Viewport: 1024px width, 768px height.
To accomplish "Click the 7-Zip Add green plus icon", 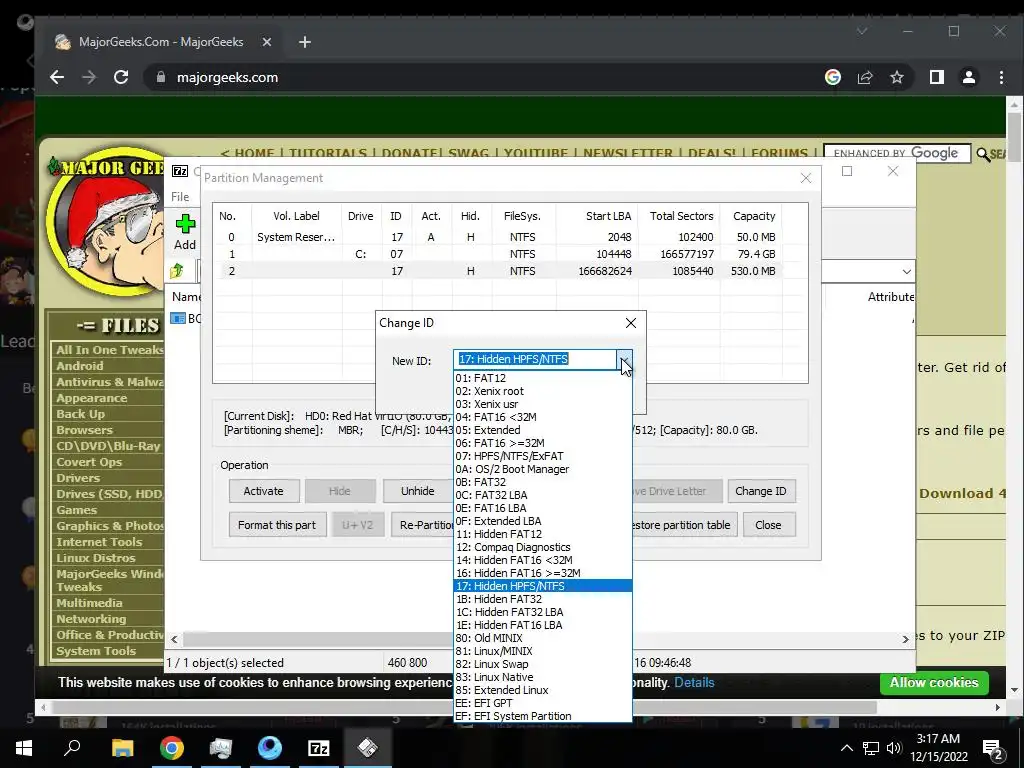I will coord(185,225).
